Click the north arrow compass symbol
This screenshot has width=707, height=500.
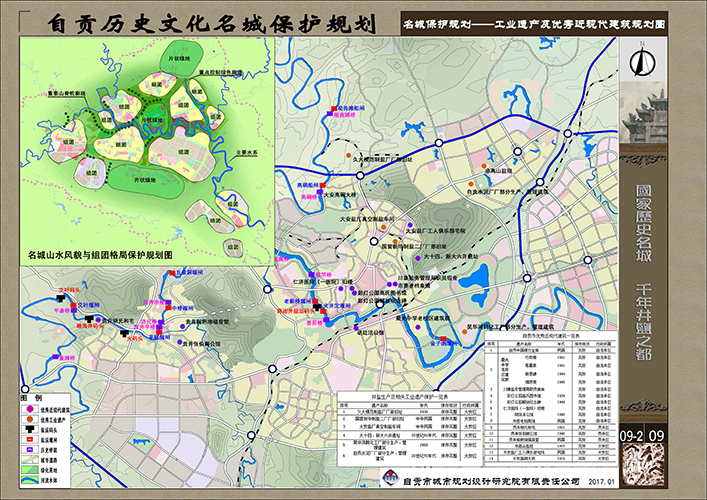tap(643, 61)
